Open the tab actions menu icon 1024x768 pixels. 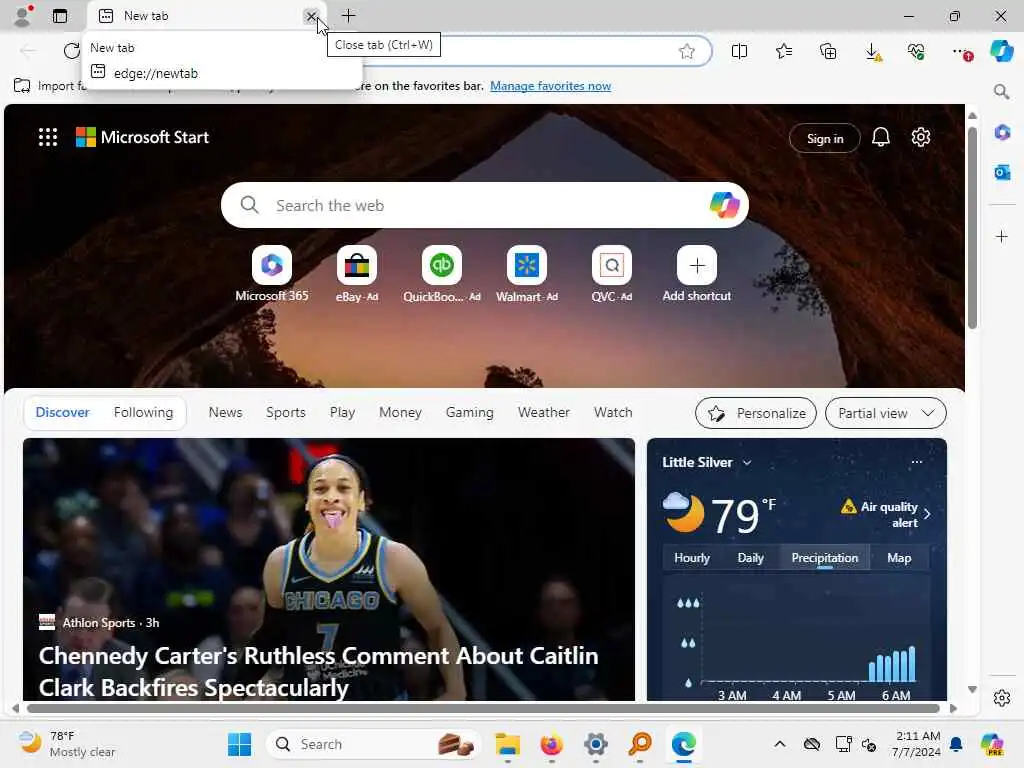60,16
